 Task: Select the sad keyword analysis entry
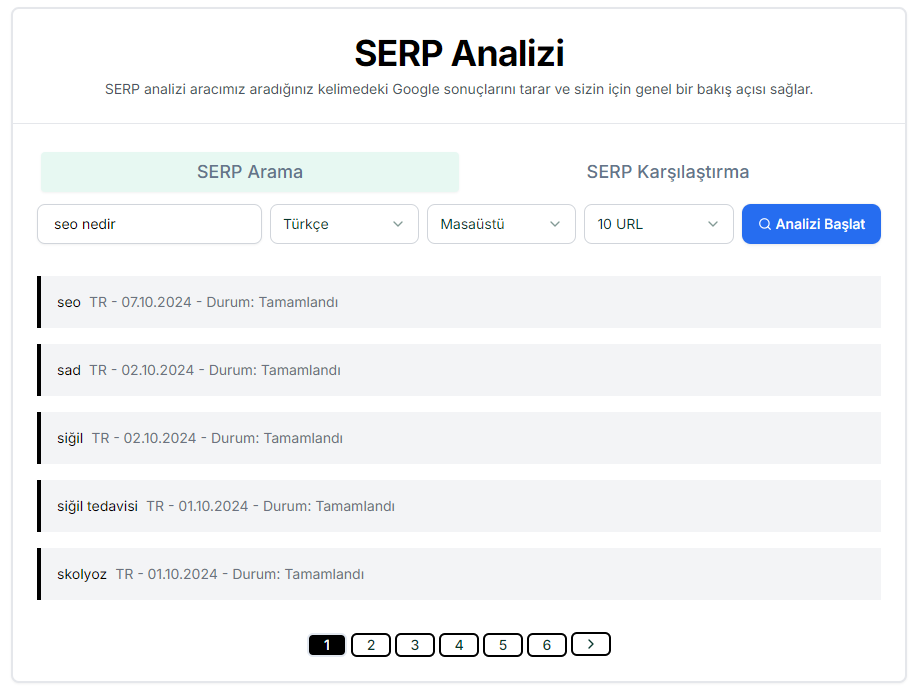tap(460, 370)
